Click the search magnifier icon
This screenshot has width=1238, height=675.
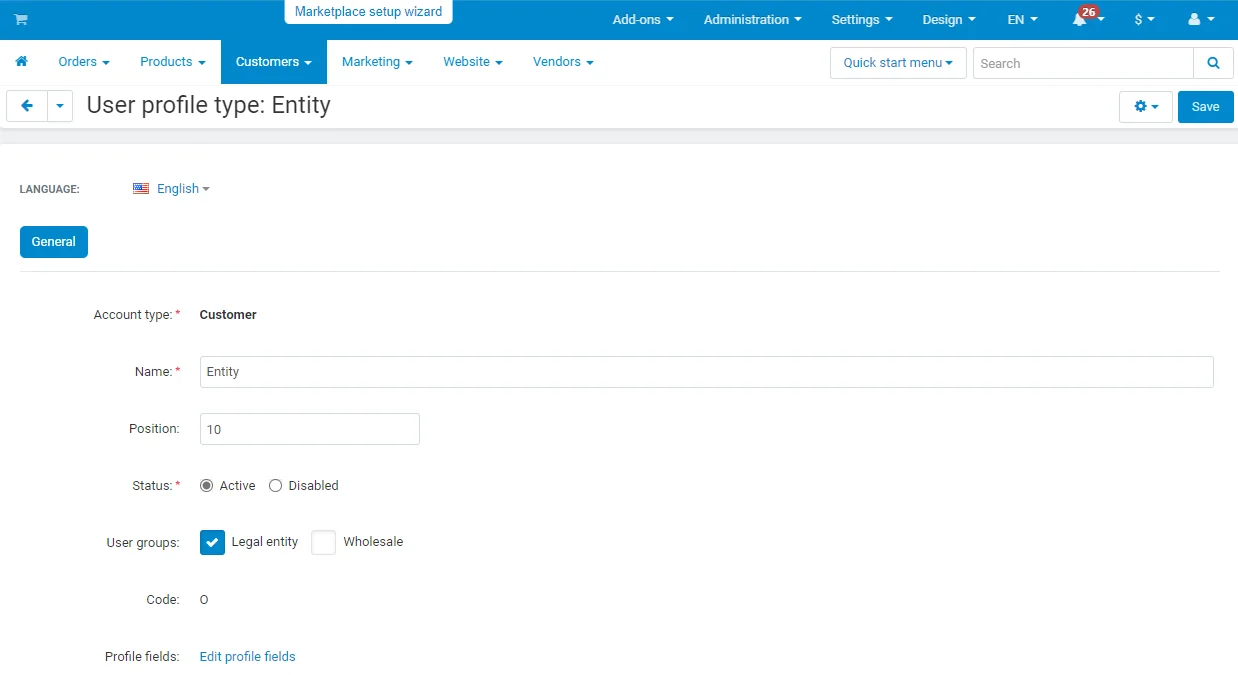tap(1213, 63)
